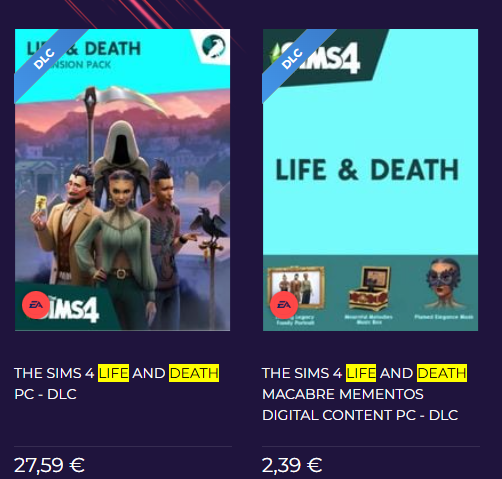Click the 2,39 € price

tap(292, 465)
